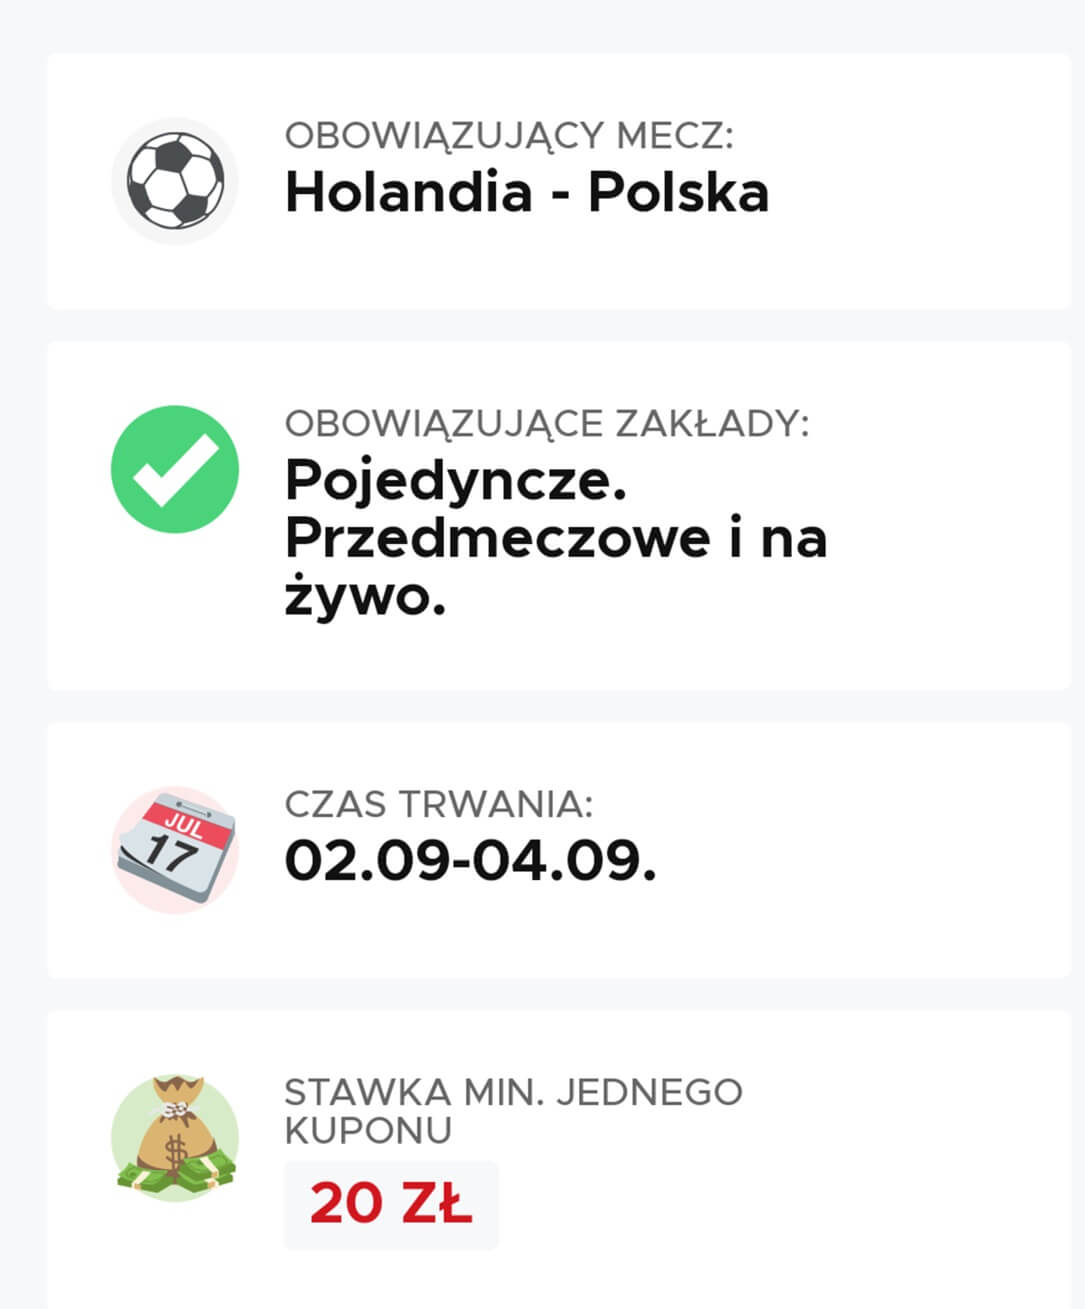Select the 'OBOWIĄZUJĄCY MECZ:' label
This screenshot has height=1309, width=1085.
pos(509,136)
